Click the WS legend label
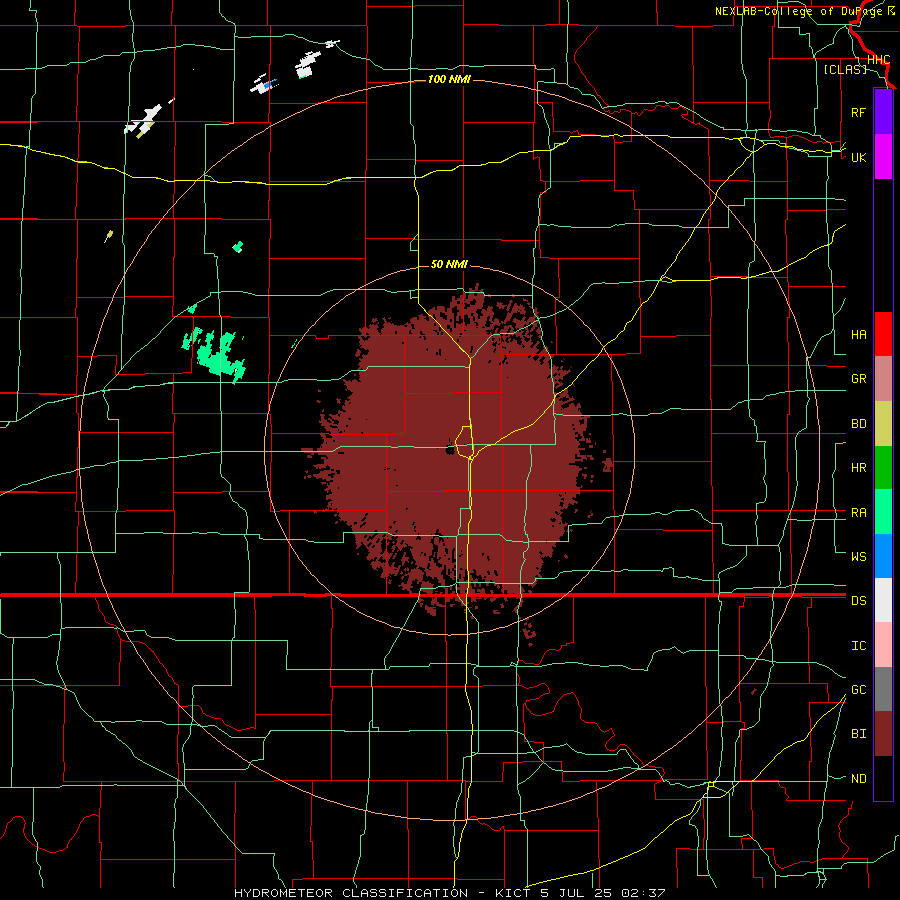 [858, 557]
